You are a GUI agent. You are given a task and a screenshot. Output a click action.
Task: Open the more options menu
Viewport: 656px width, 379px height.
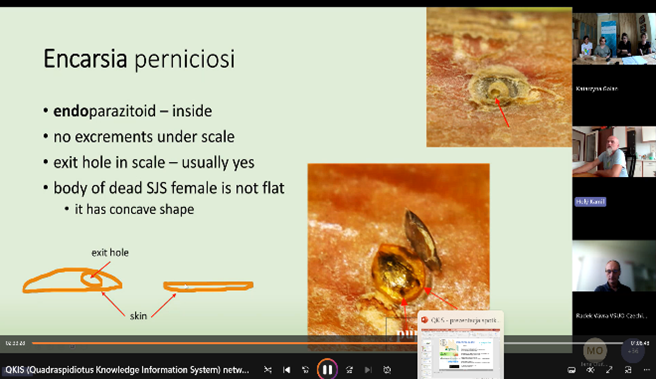(647, 370)
